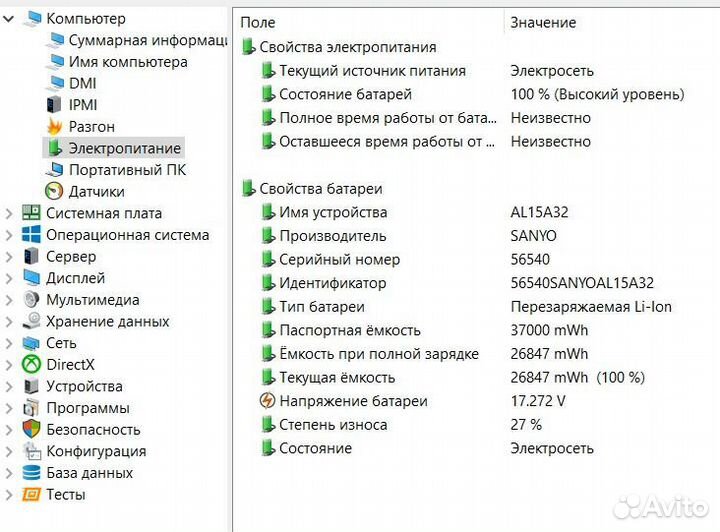Select the Степень износа row
Viewport: 720px width, 532px height.
click(478, 425)
